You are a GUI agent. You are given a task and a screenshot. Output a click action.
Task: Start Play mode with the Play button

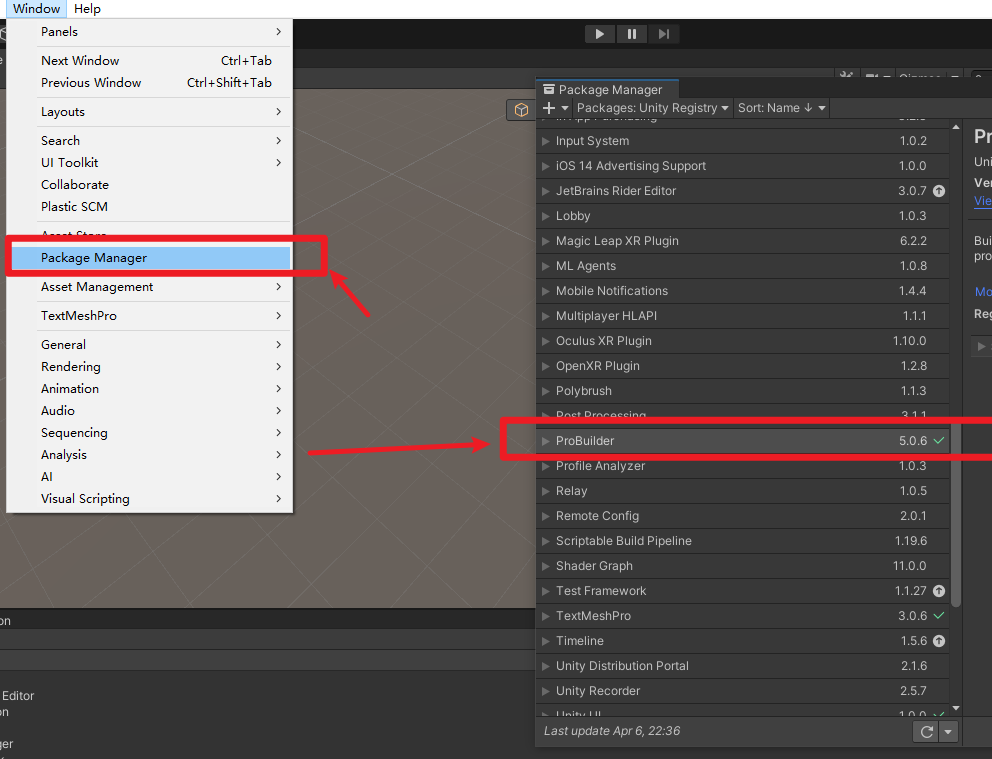pyautogui.click(x=600, y=34)
